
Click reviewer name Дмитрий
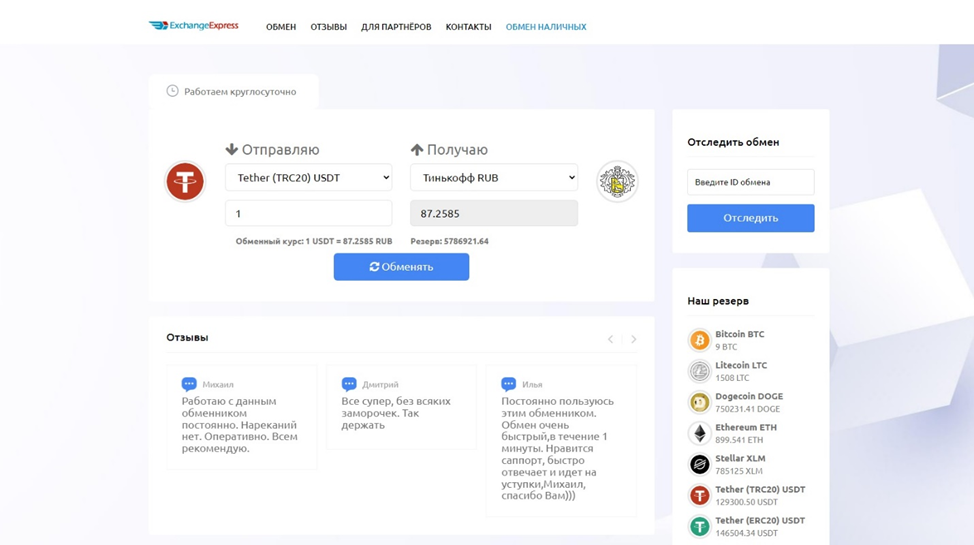[380, 385]
